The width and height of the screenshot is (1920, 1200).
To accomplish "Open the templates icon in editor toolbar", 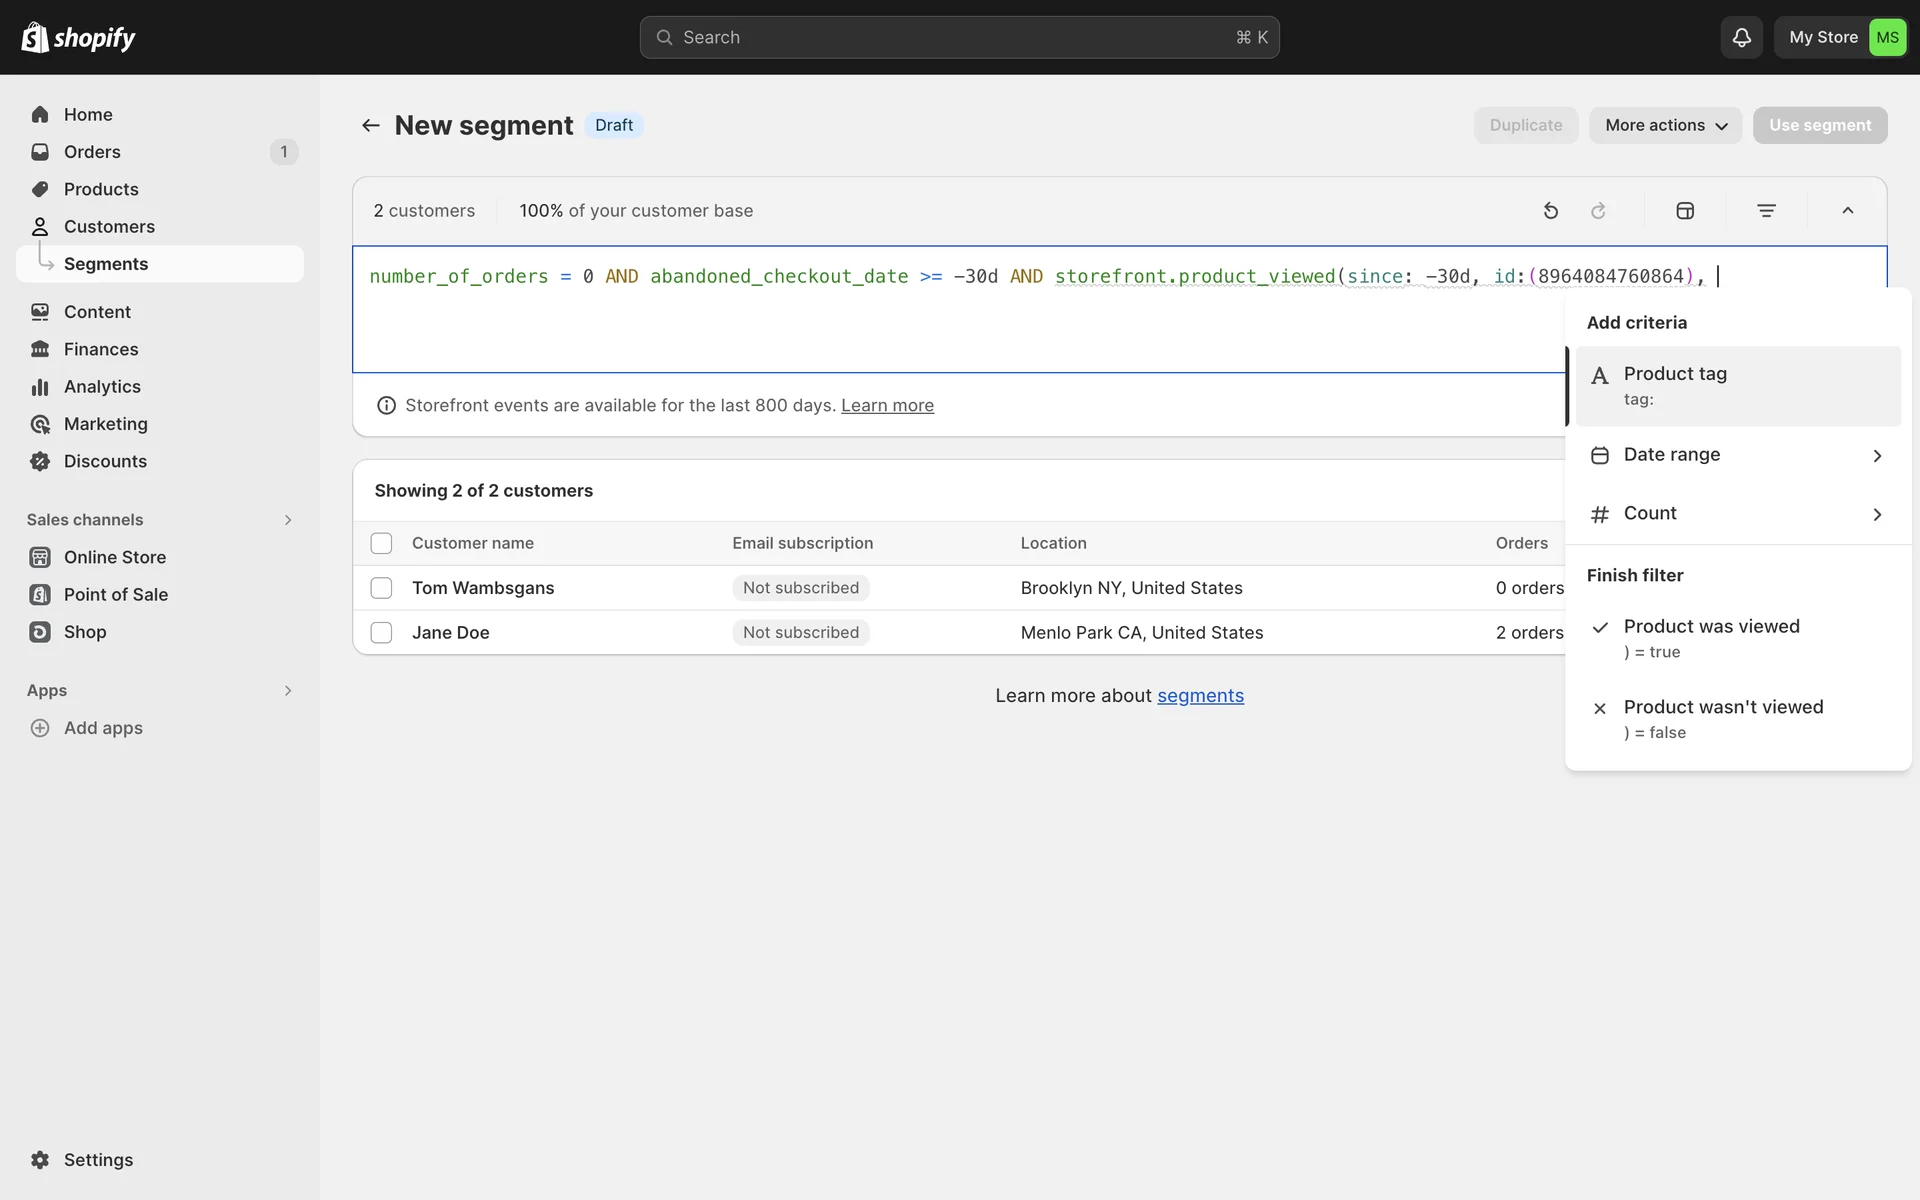I will click(x=1685, y=211).
